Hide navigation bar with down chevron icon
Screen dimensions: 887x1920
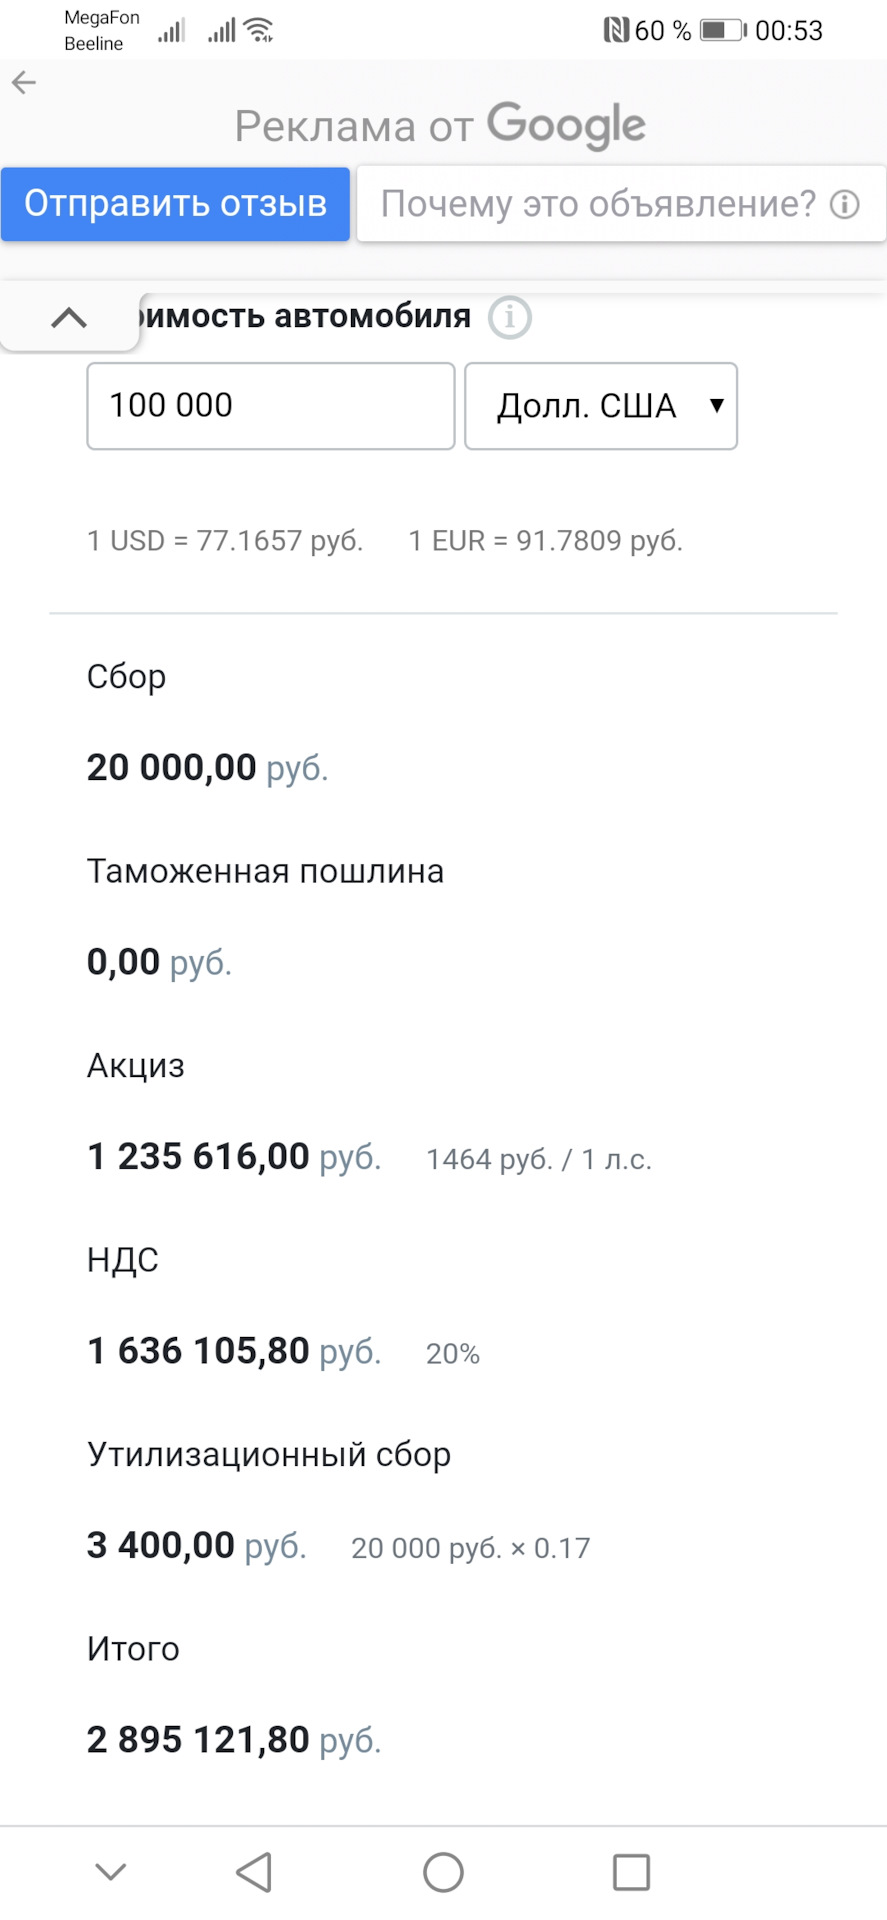(110, 1871)
